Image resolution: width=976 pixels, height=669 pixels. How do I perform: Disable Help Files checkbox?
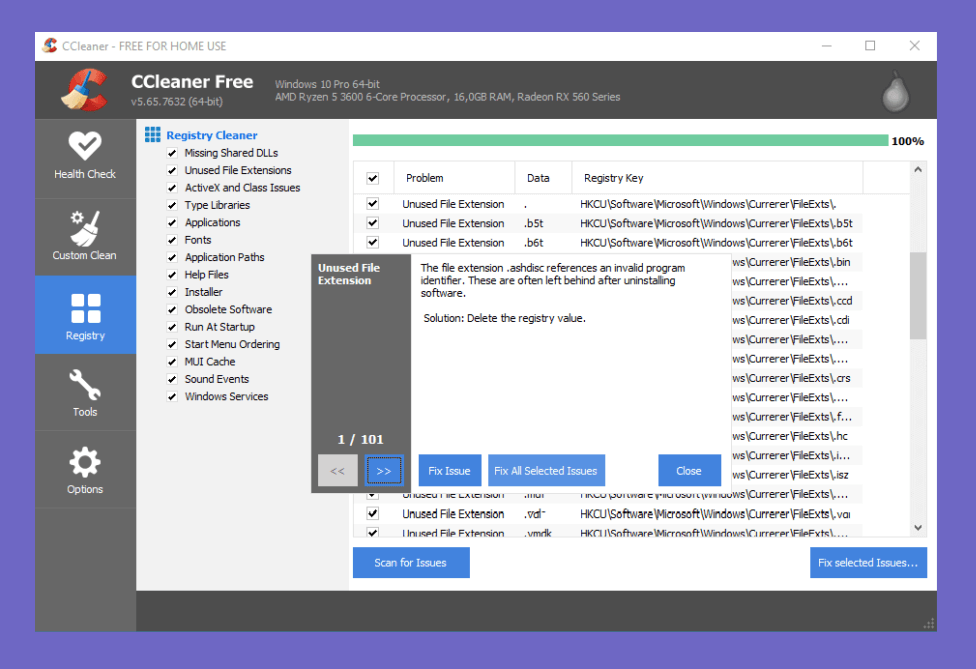pos(172,275)
